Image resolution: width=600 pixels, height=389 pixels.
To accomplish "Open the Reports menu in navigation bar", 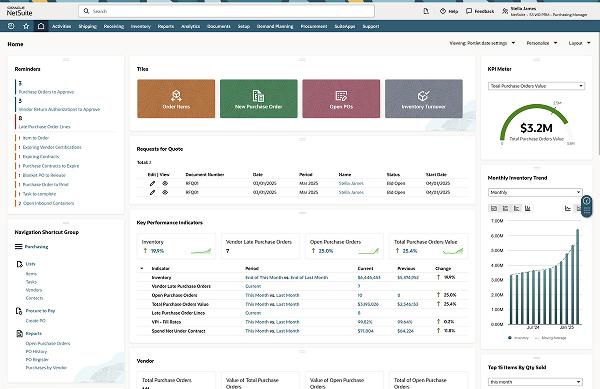I will 166,26.
